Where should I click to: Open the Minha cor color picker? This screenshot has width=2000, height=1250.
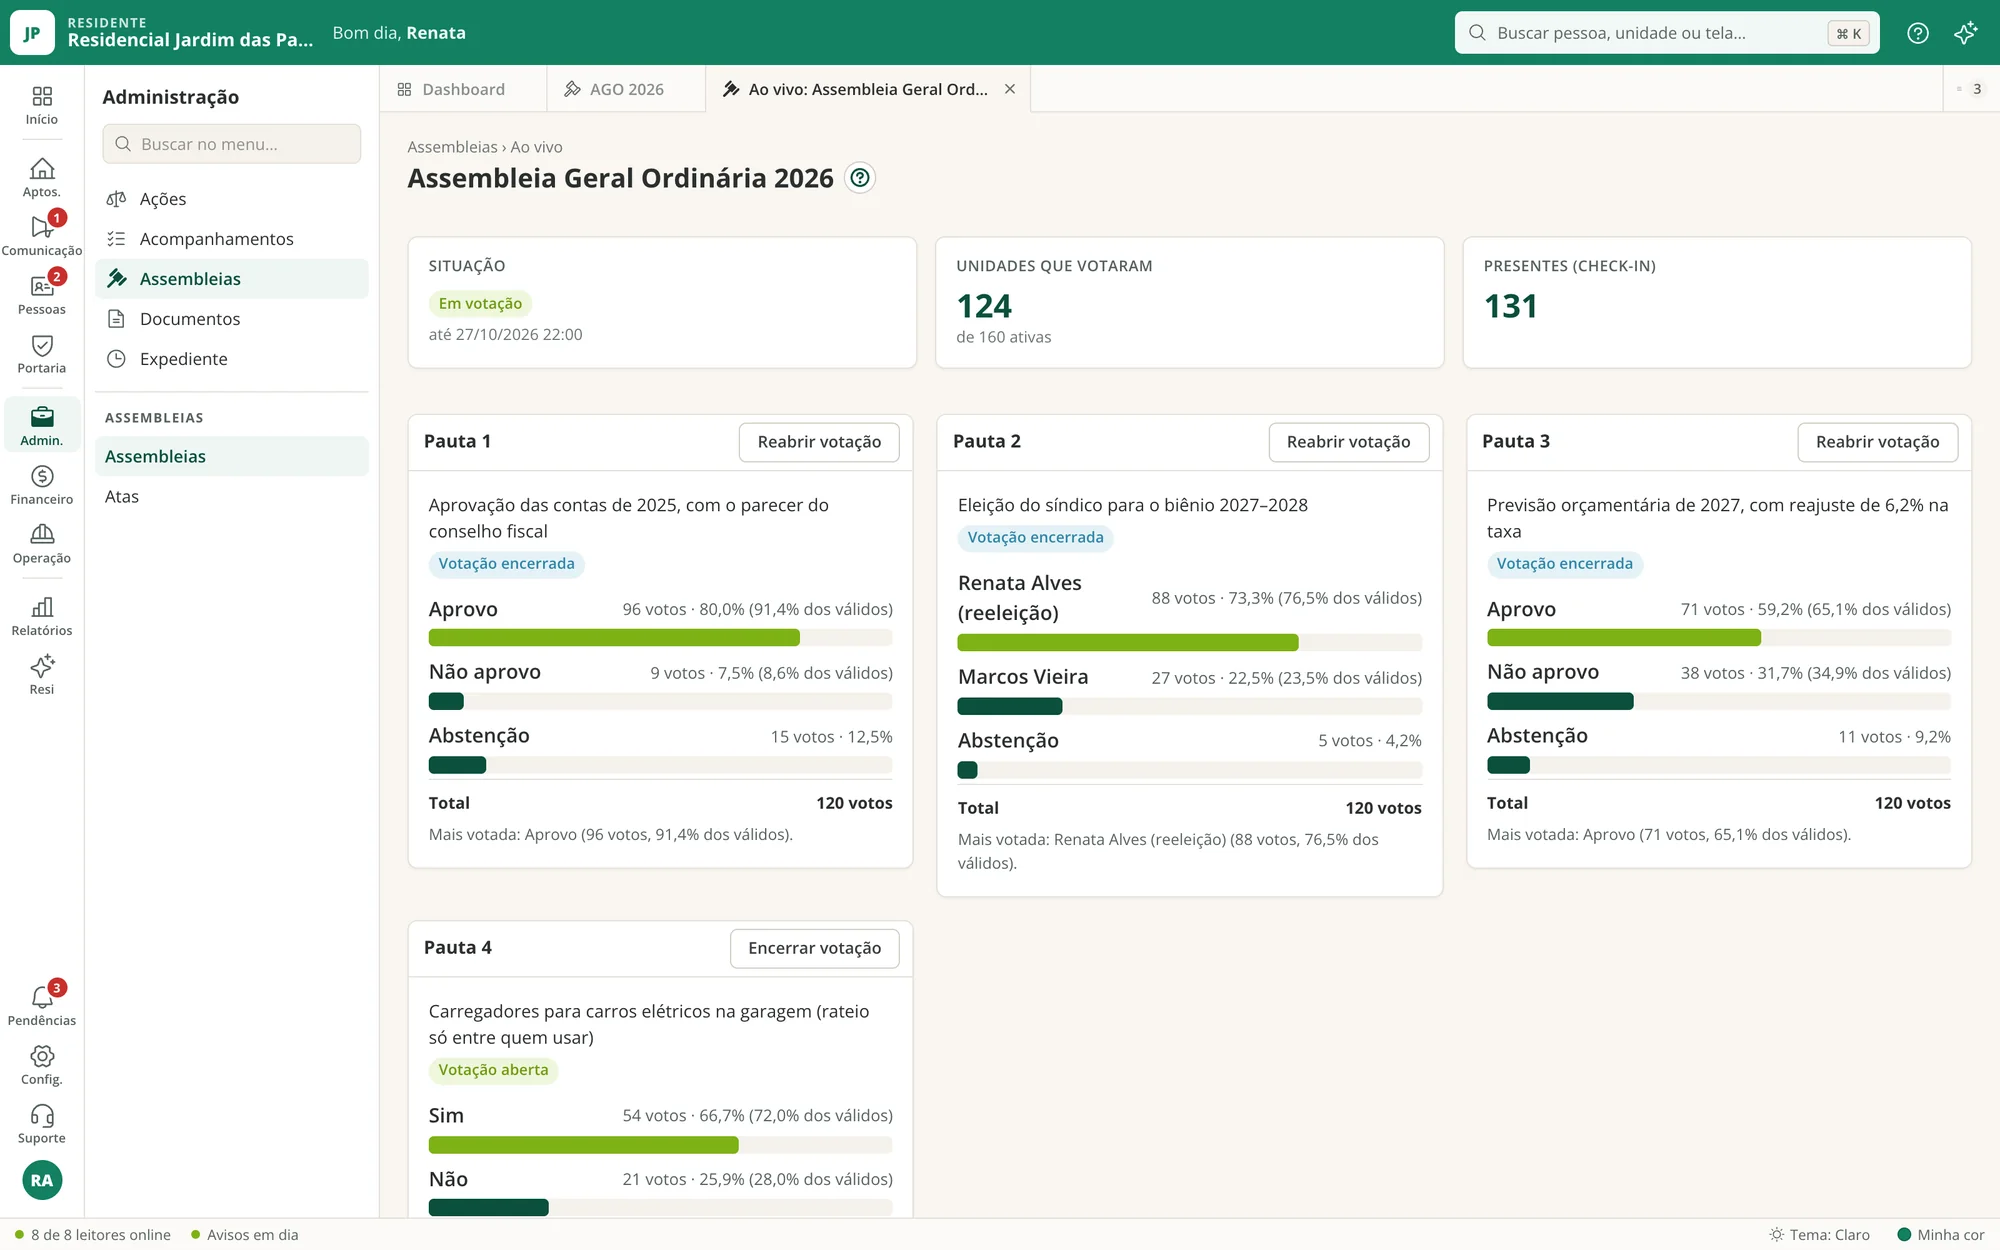coord(1941,1235)
